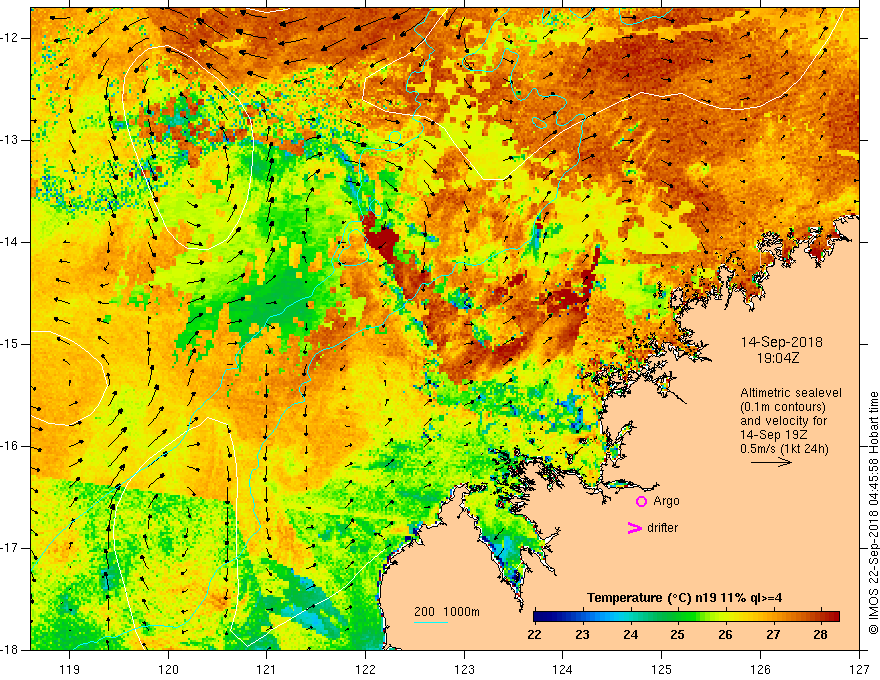Image resolution: width=880 pixels, height=680 pixels.
Task: Click longitude axis label 123
Action: 464,669
